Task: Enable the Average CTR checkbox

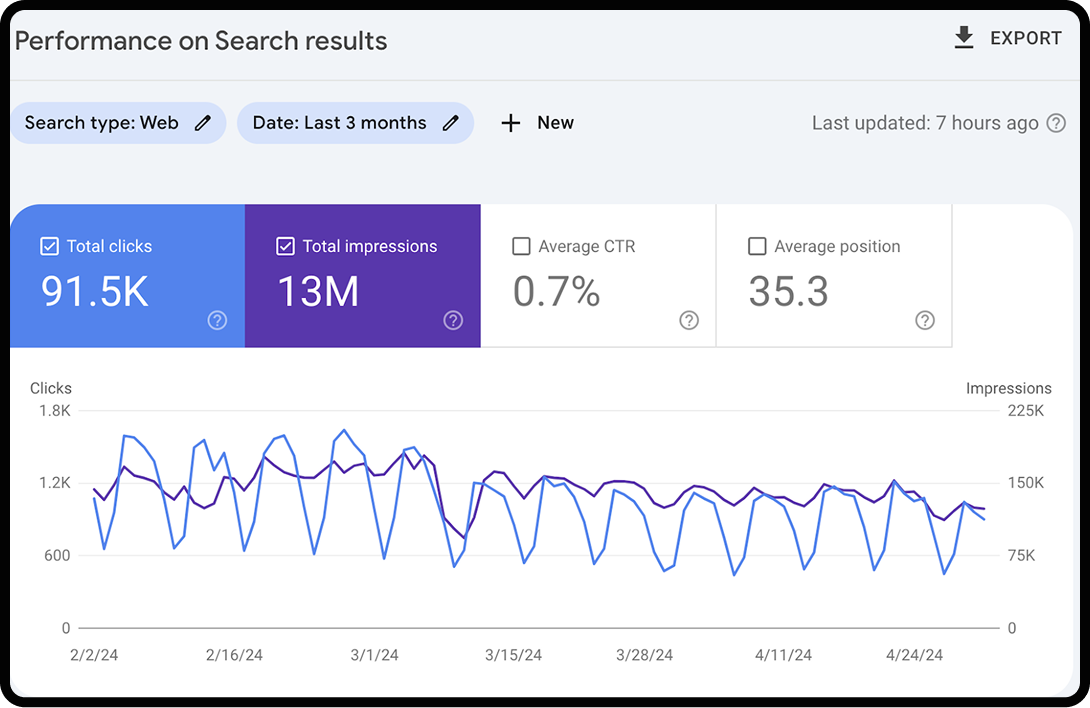Action: 521,245
